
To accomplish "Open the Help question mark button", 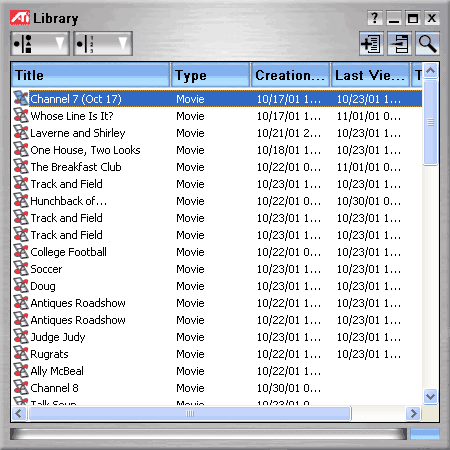I will coord(375,18).
